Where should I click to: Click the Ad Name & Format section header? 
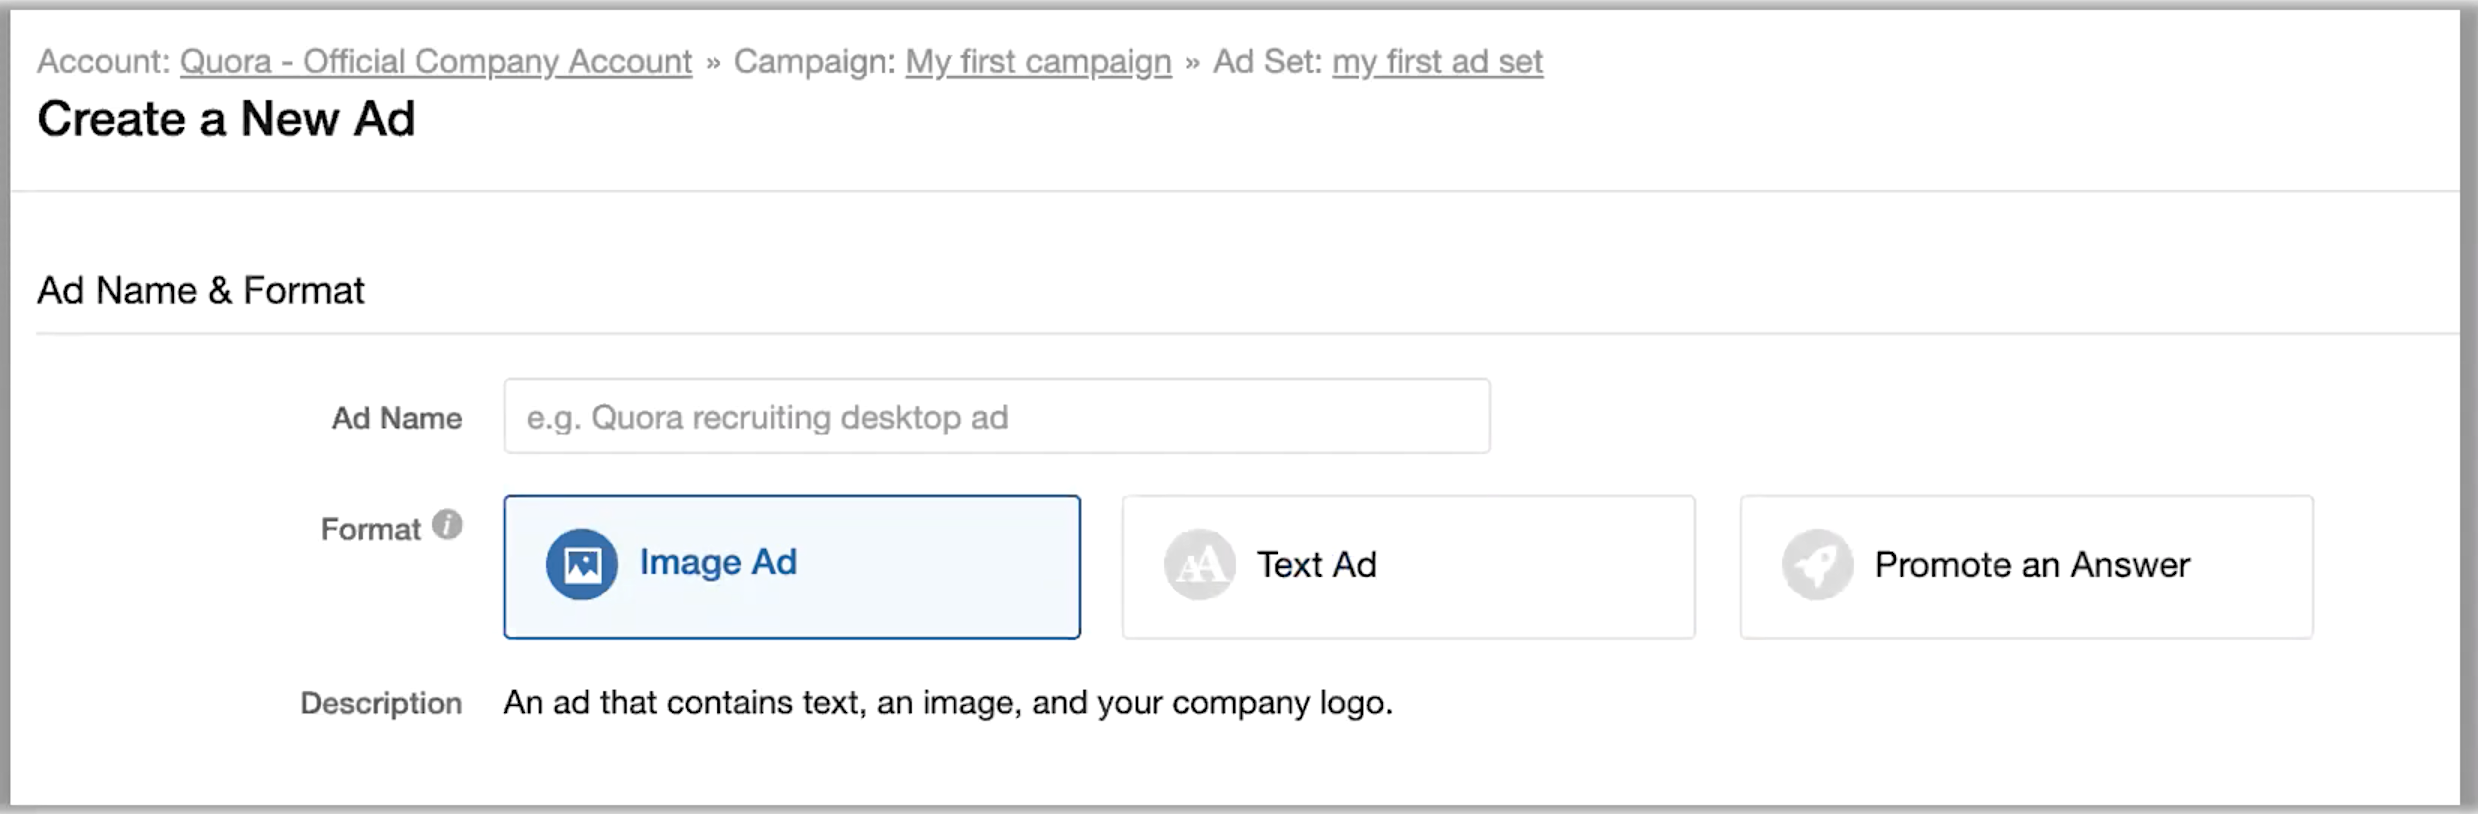click(201, 290)
